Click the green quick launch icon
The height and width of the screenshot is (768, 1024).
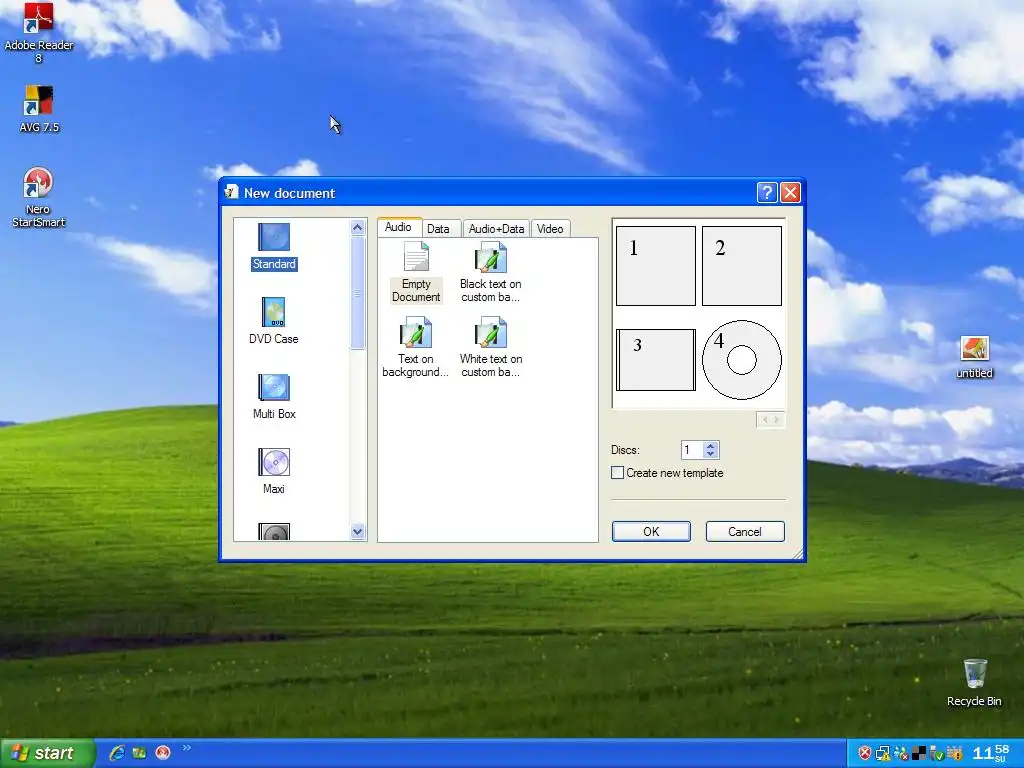click(x=139, y=753)
